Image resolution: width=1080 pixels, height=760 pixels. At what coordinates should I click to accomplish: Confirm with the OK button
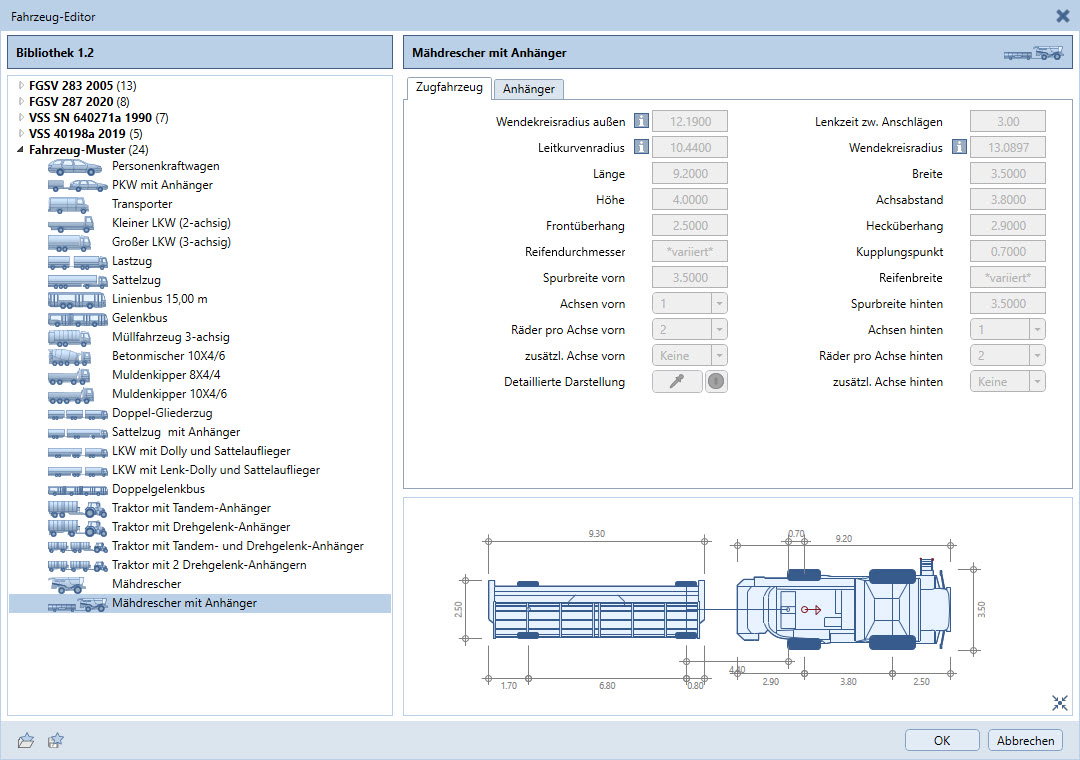942,741
